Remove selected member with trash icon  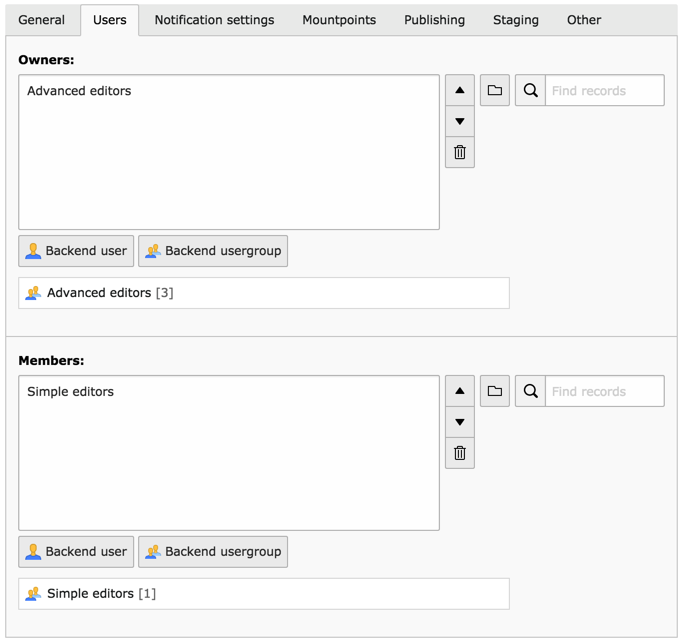coord(460,454)
